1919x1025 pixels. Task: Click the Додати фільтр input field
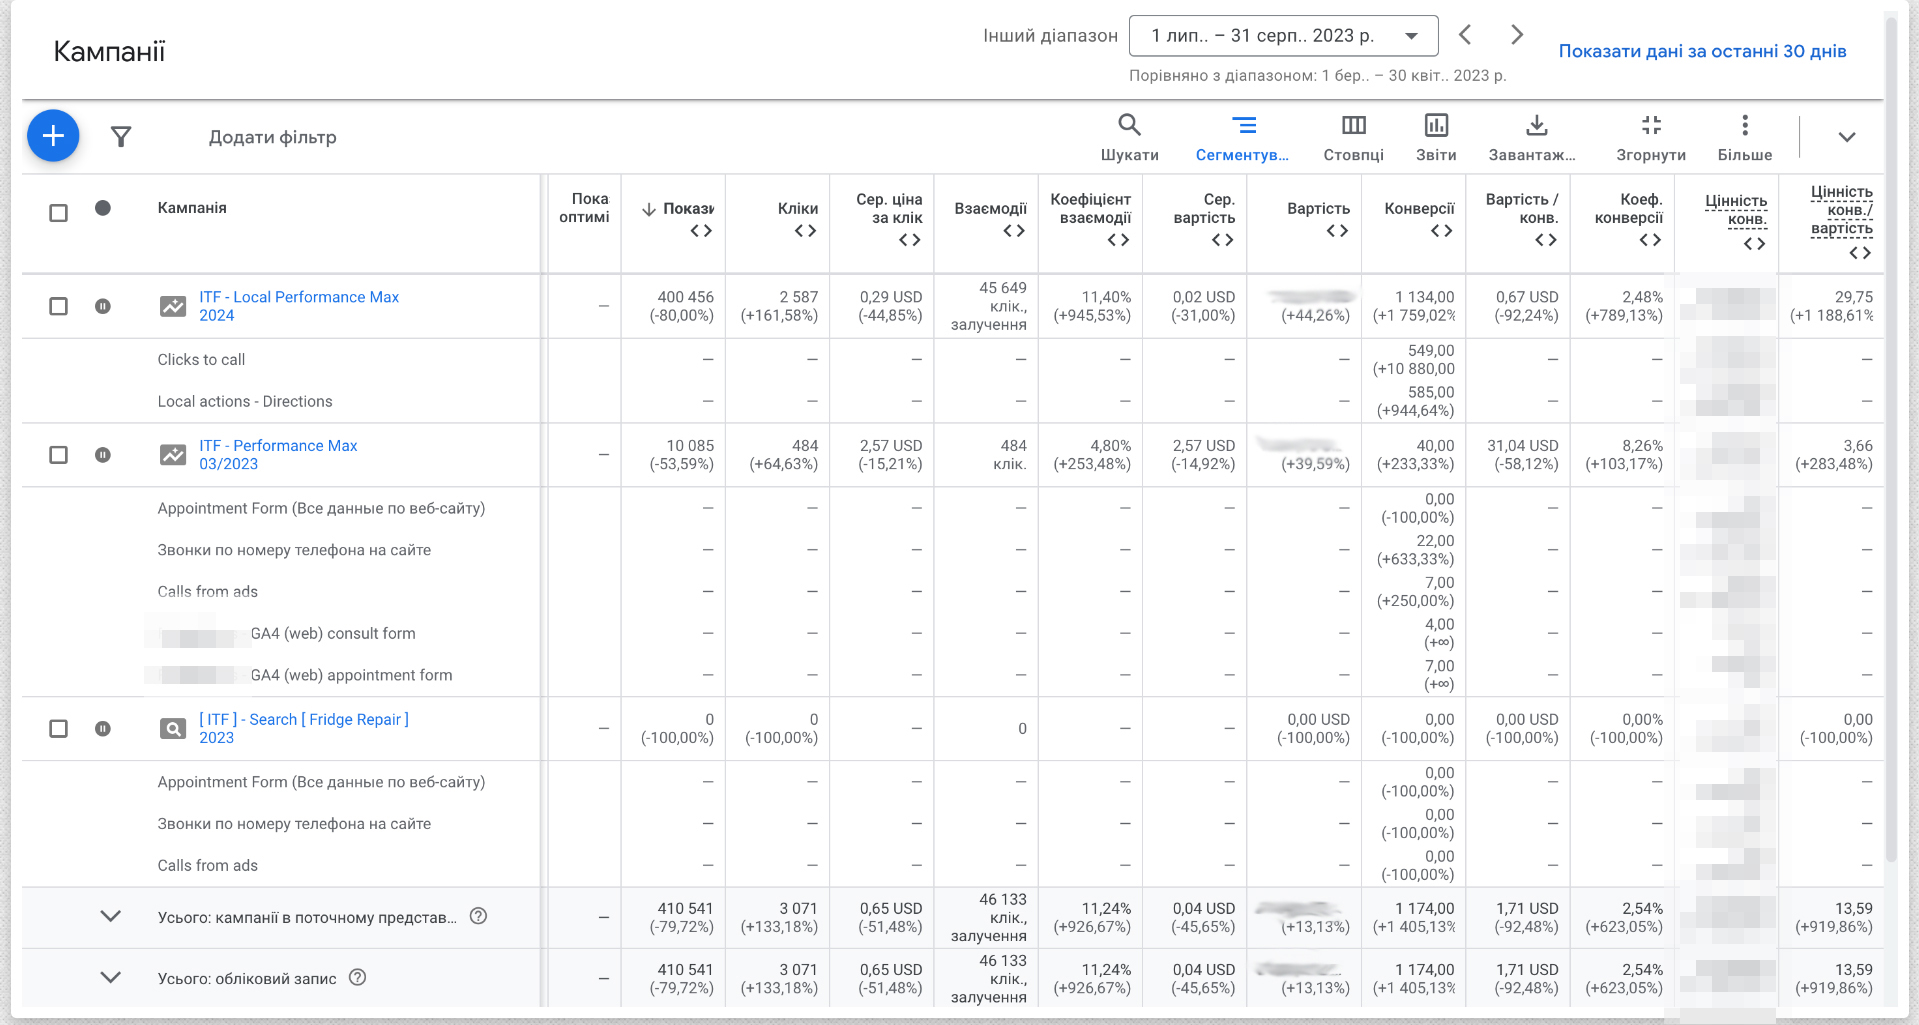(x=272, y=137)
